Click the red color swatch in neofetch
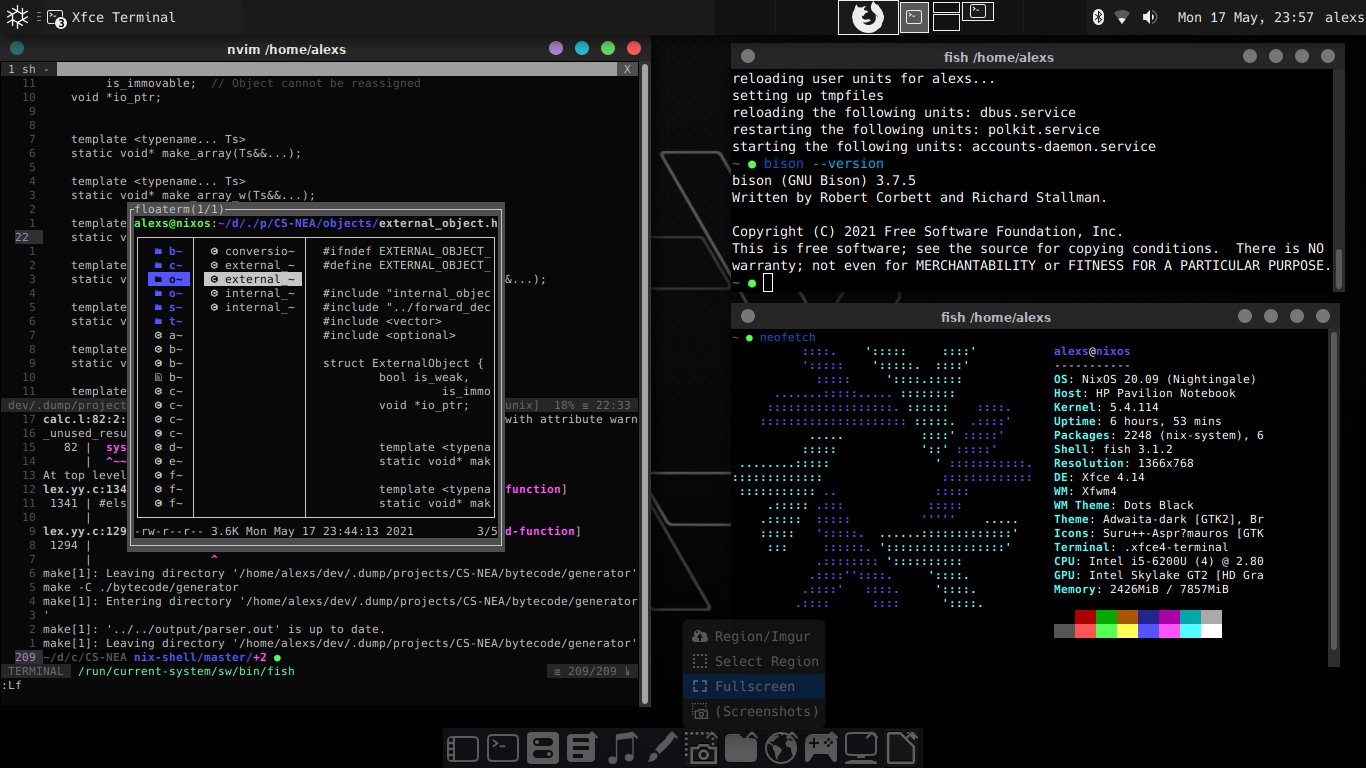Viewport: 1366px width, 768px height. pyautogui.click(x=1085, y=617)
